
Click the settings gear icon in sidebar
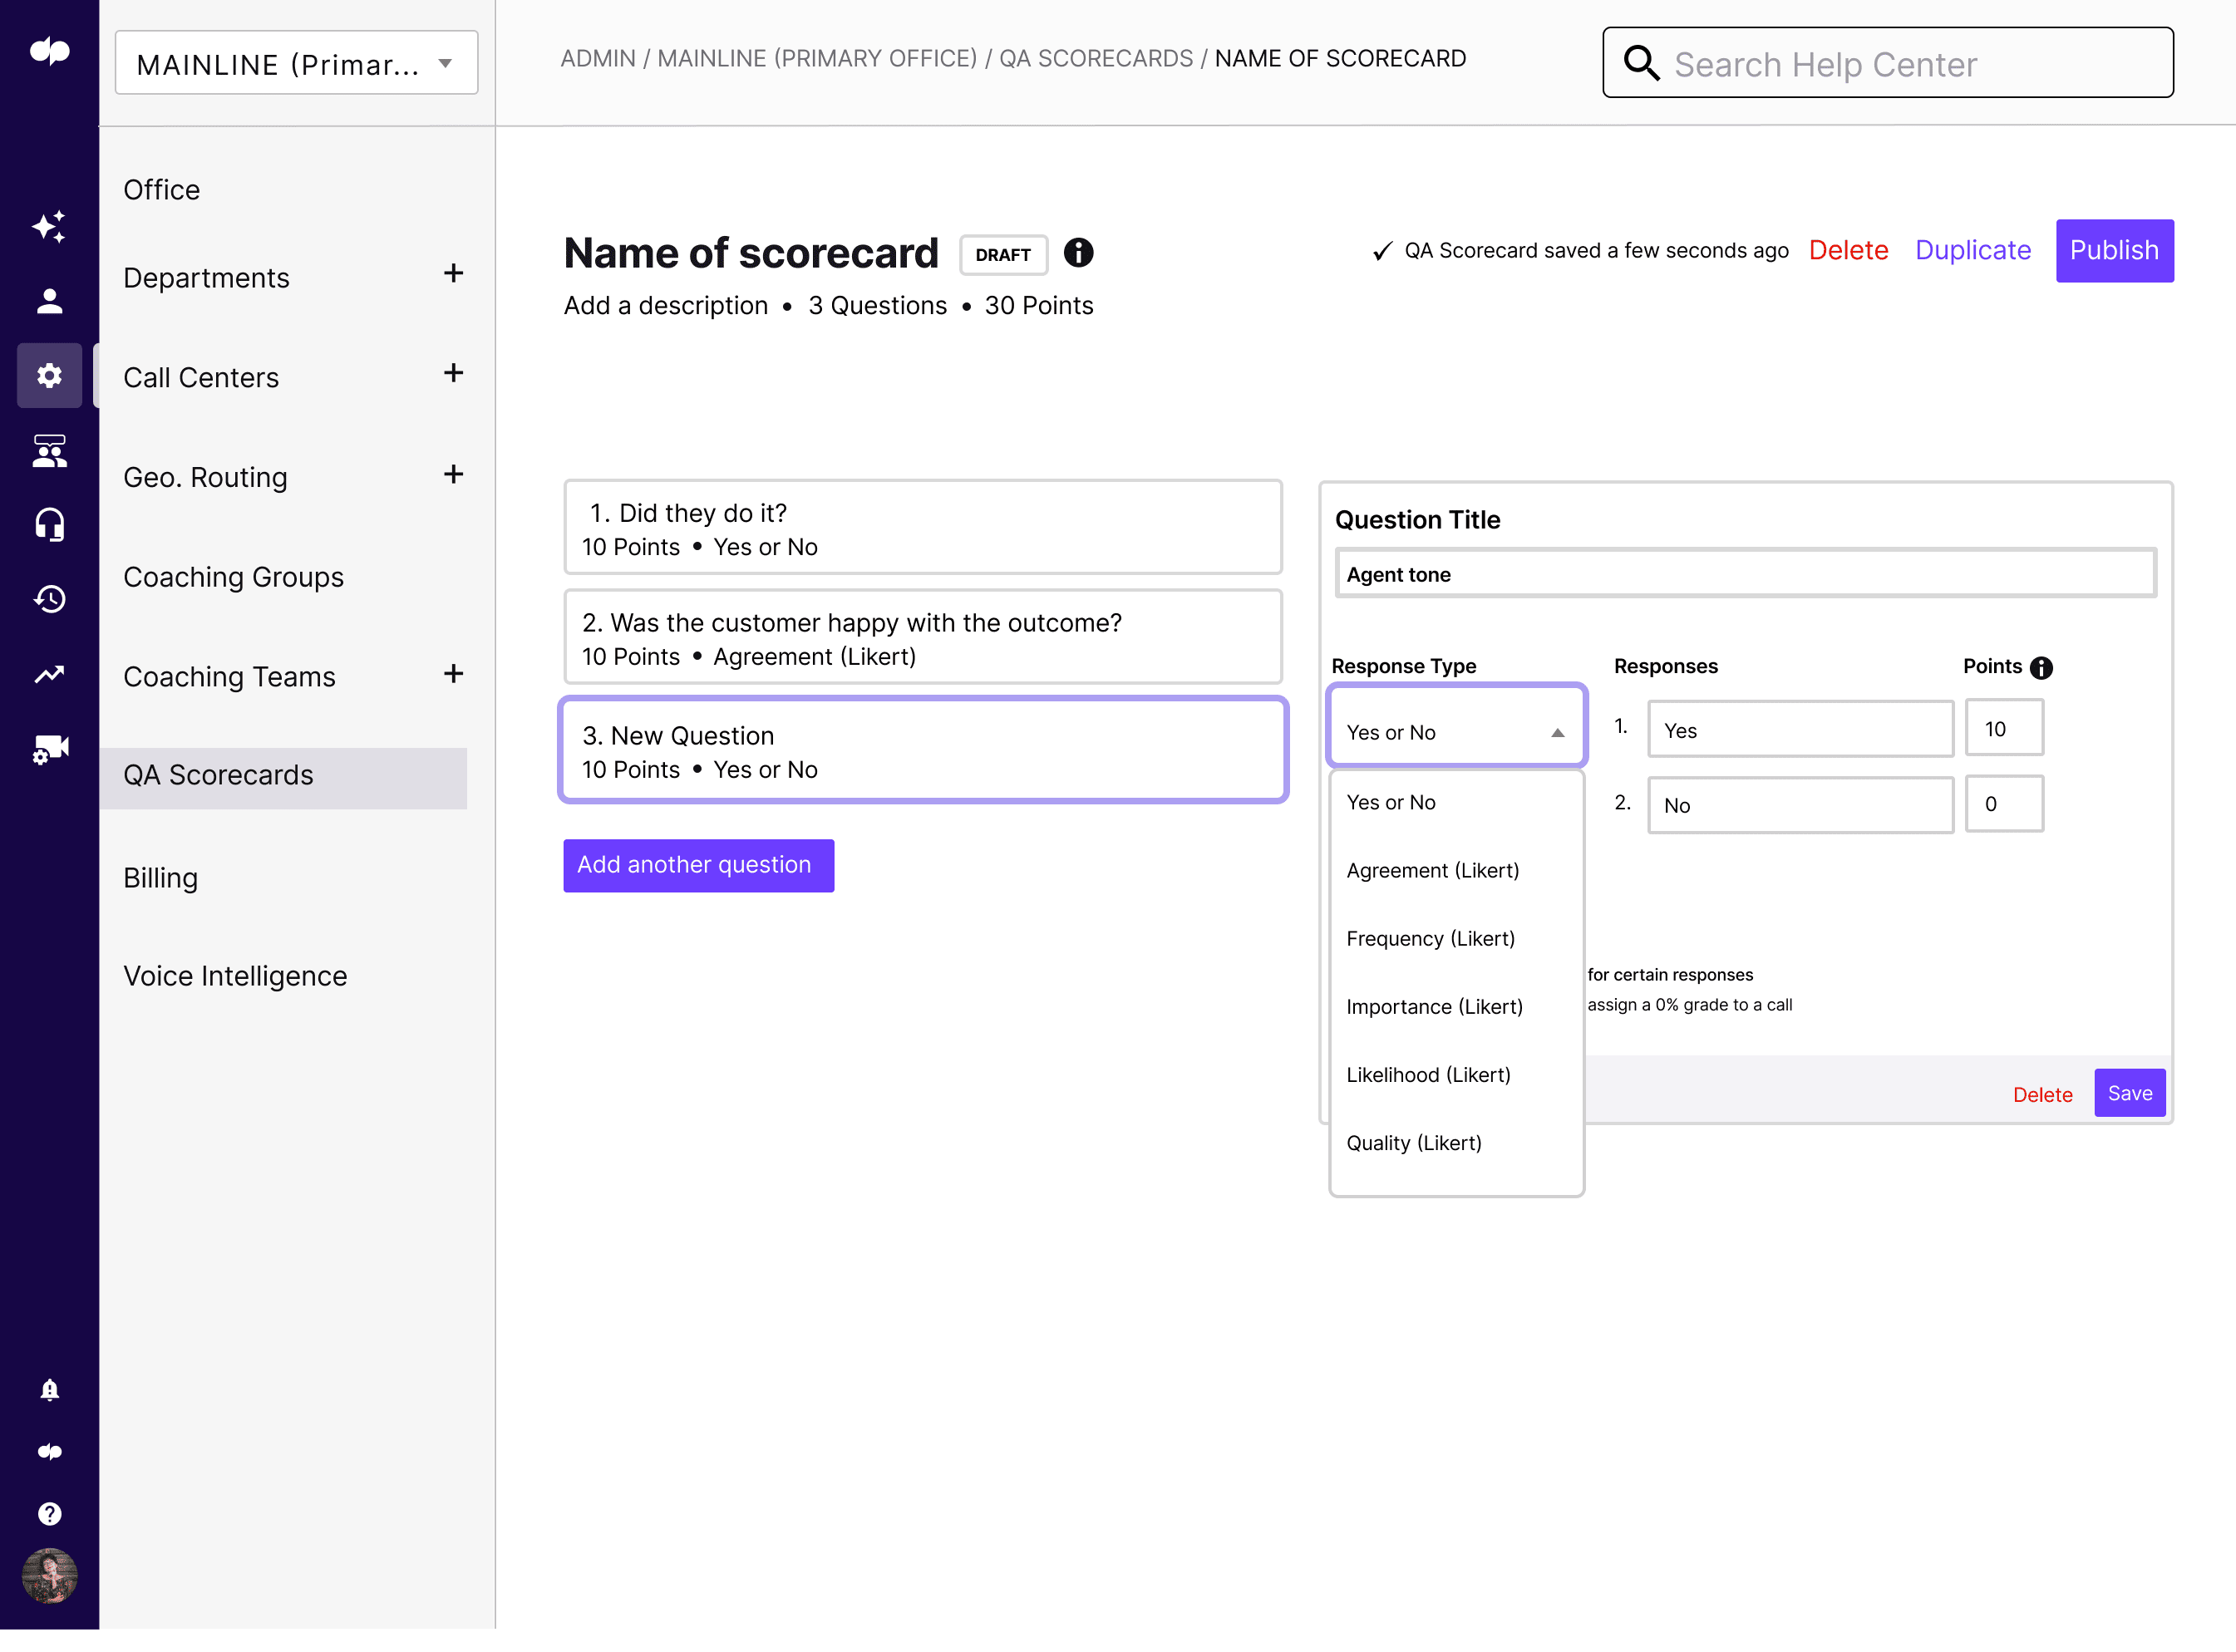pos(49,375)
